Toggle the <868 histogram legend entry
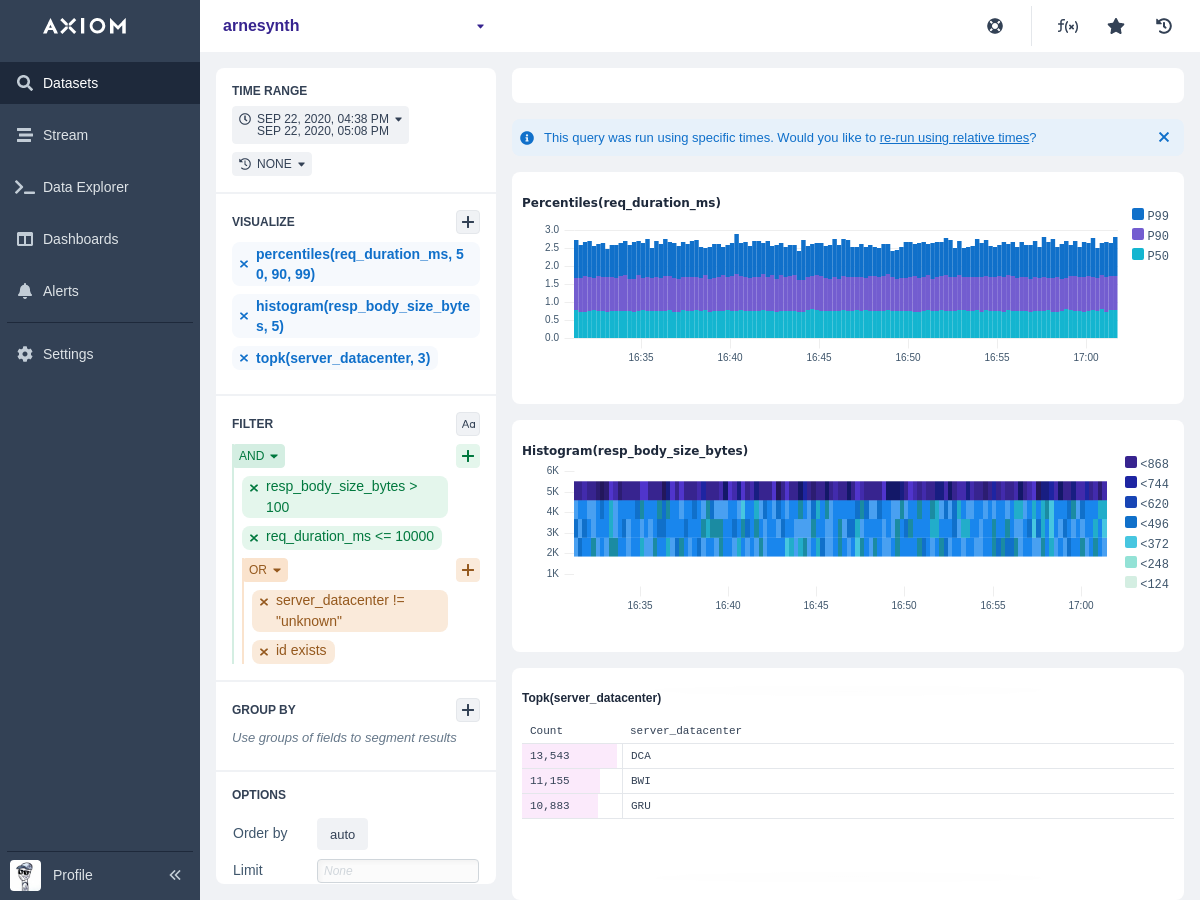 click(1146, 463)
